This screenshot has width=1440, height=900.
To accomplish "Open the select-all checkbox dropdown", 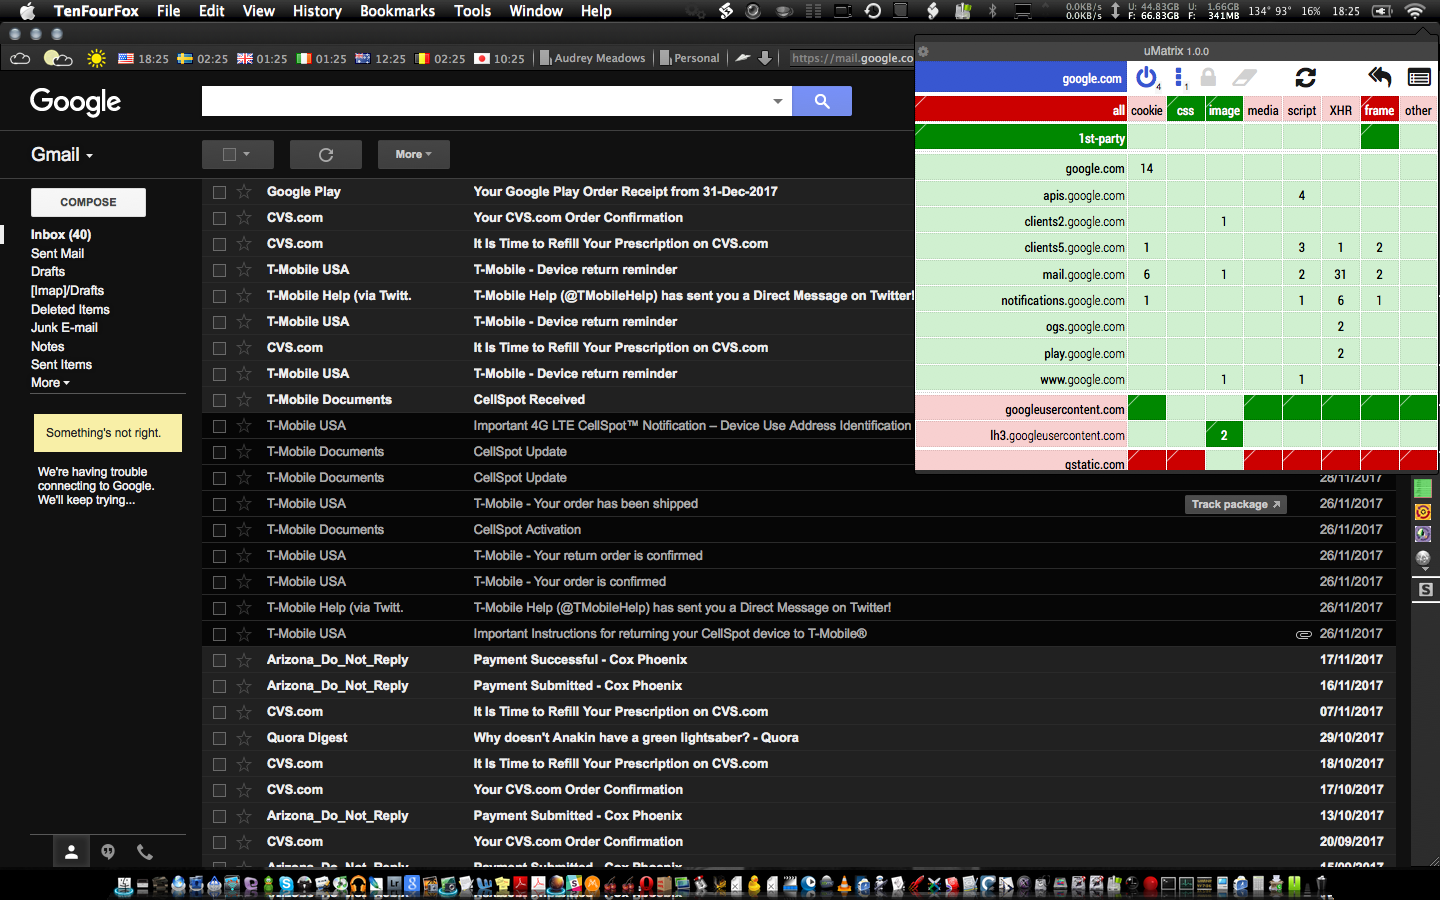I will click(x=238, y=155).
